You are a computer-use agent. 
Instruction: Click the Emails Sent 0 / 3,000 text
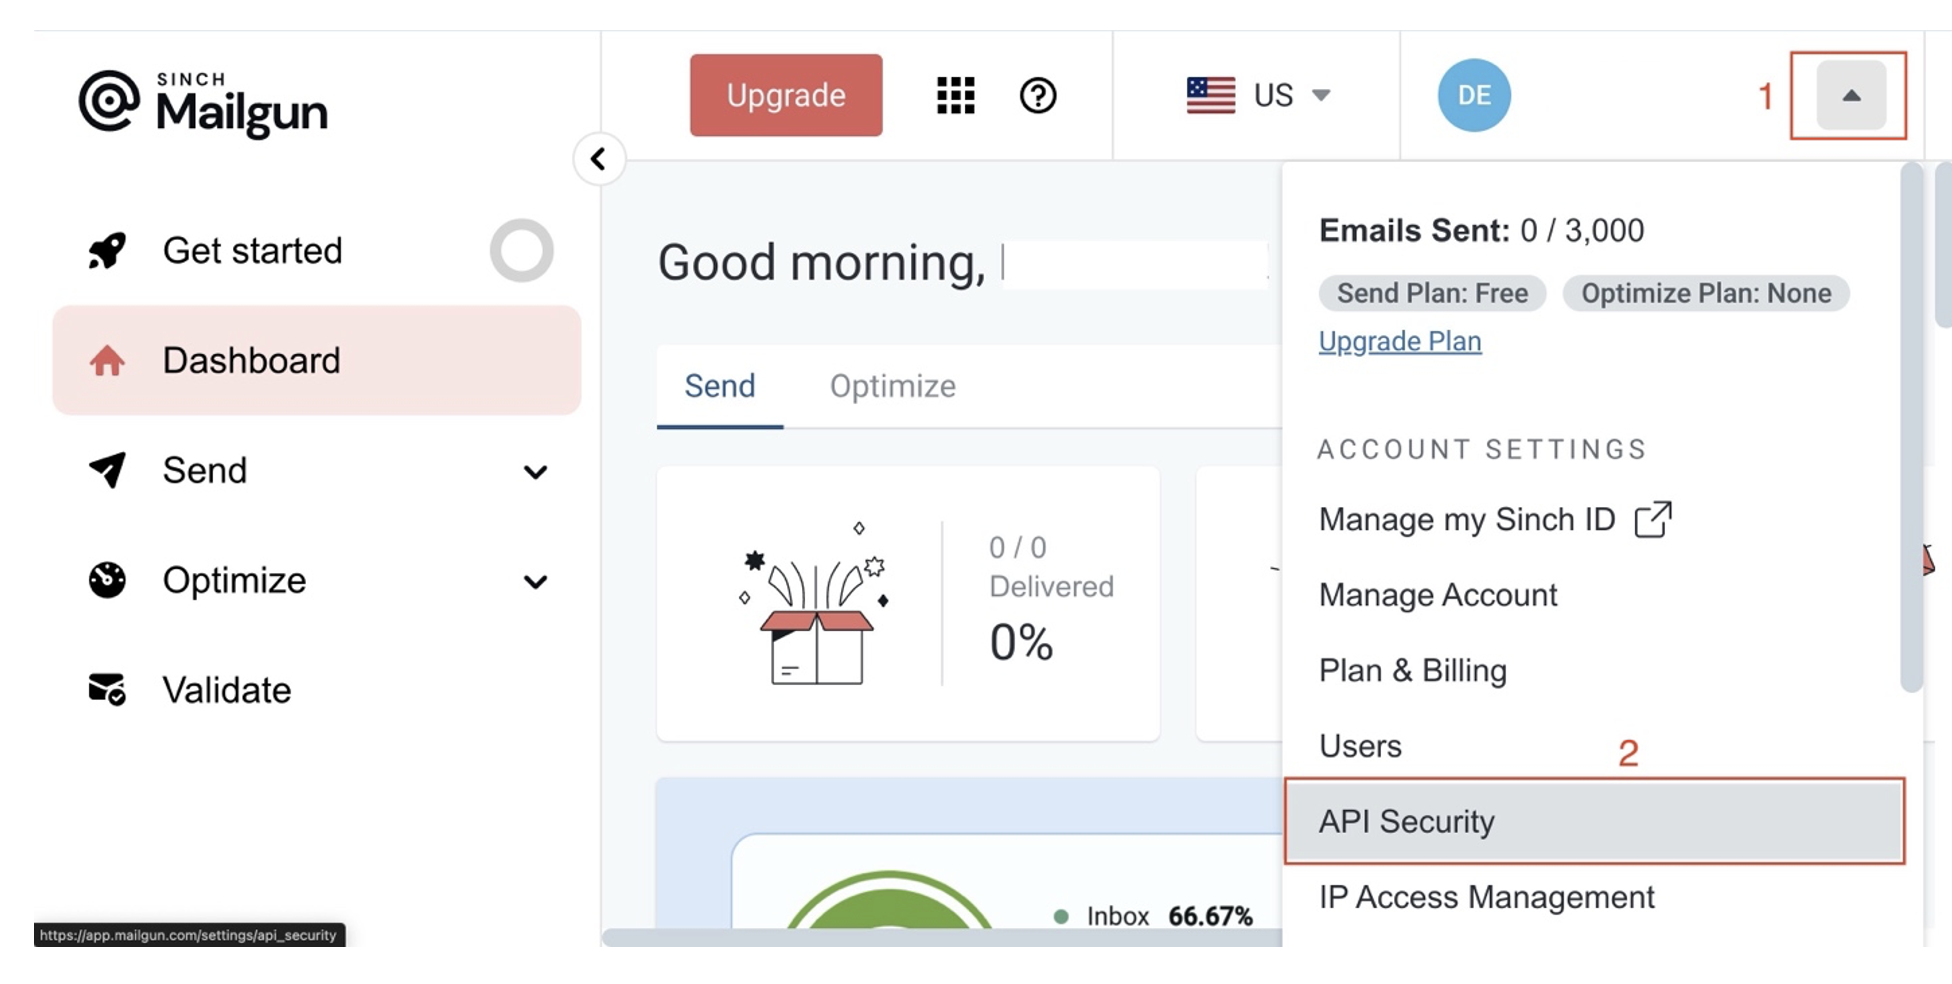(1481, 230)
